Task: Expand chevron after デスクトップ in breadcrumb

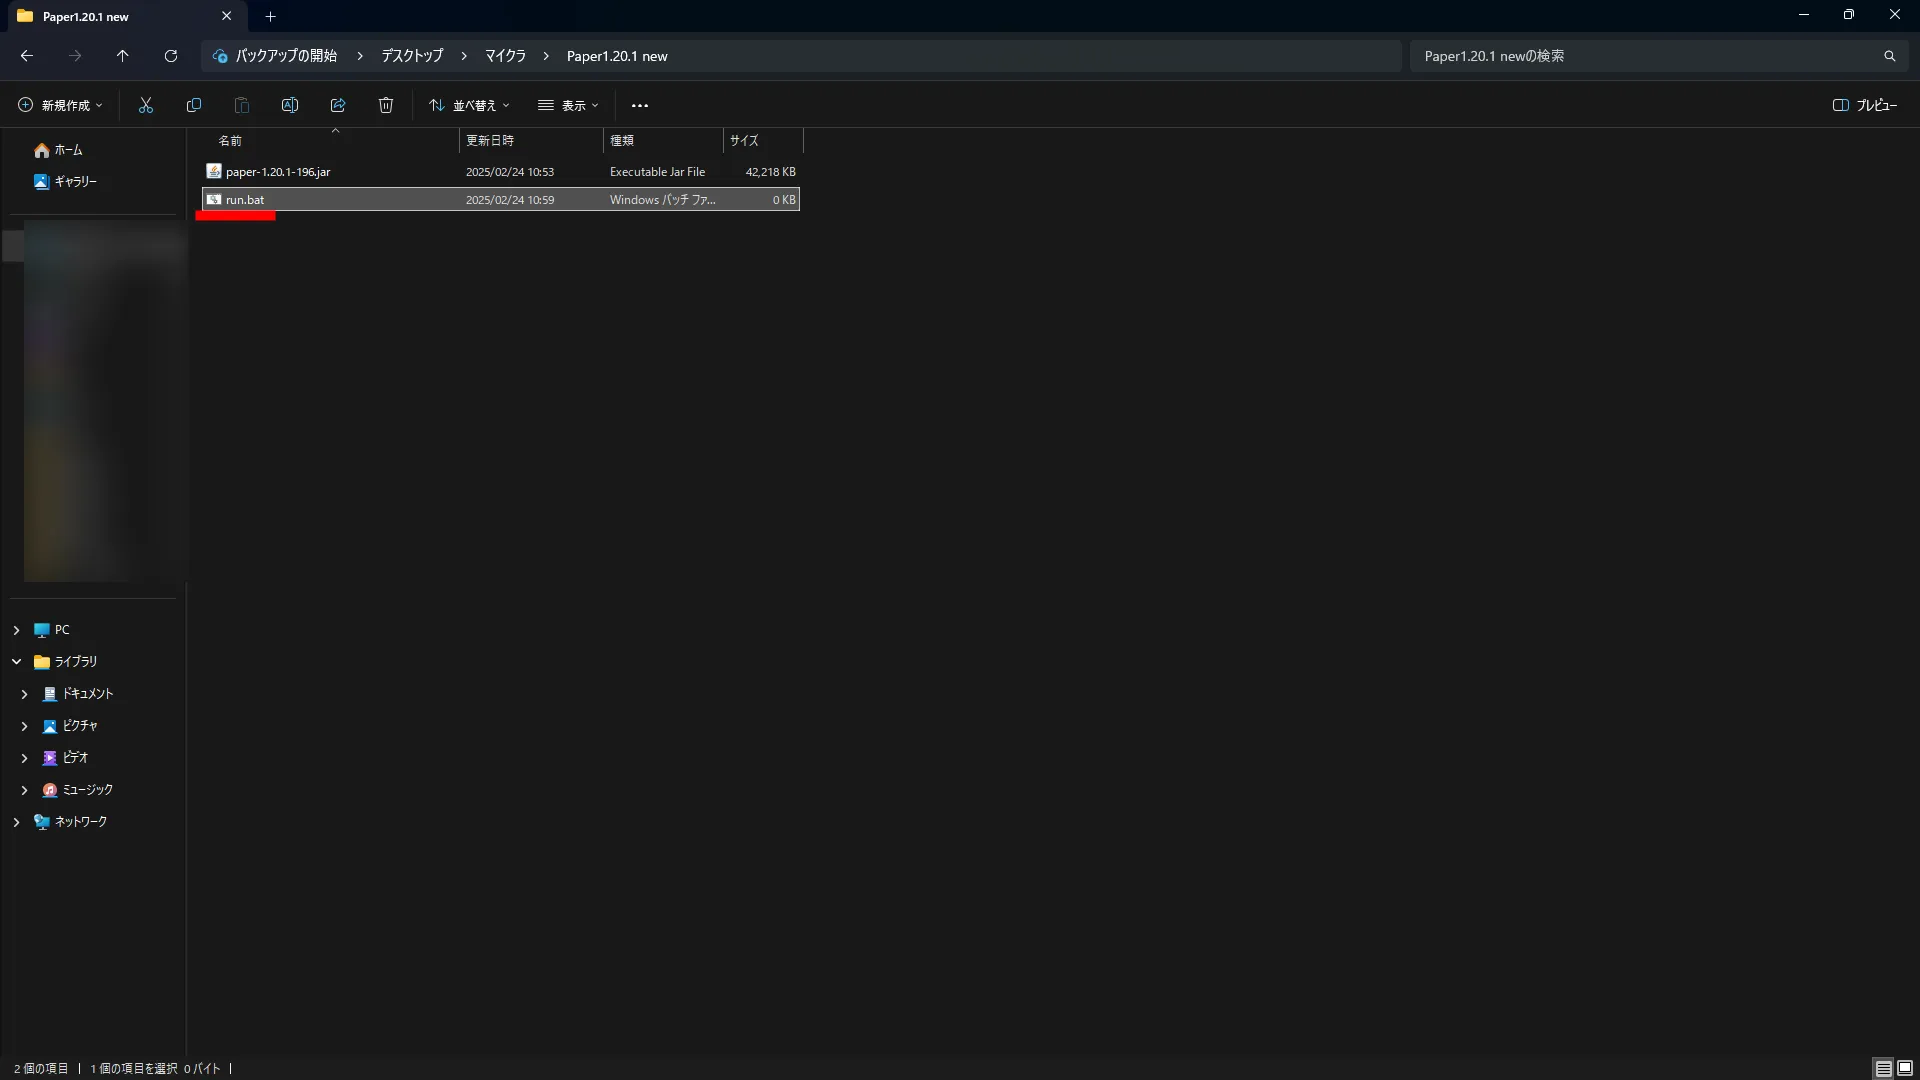Action: click(464, 56)
